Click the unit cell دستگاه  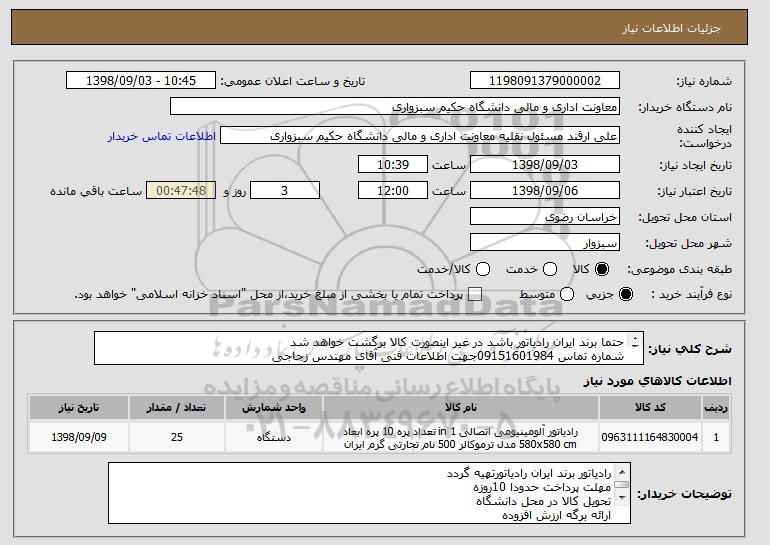tap(274, 437)
